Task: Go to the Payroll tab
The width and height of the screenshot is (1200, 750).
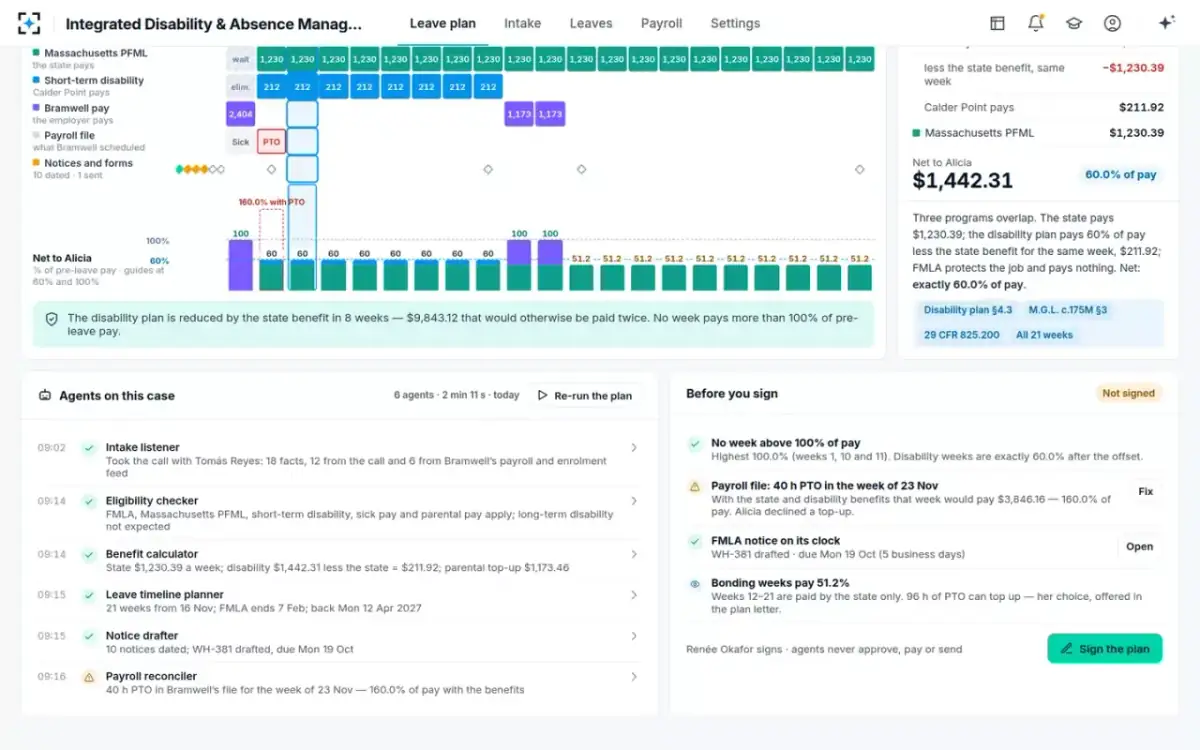Action: point(661,23)
